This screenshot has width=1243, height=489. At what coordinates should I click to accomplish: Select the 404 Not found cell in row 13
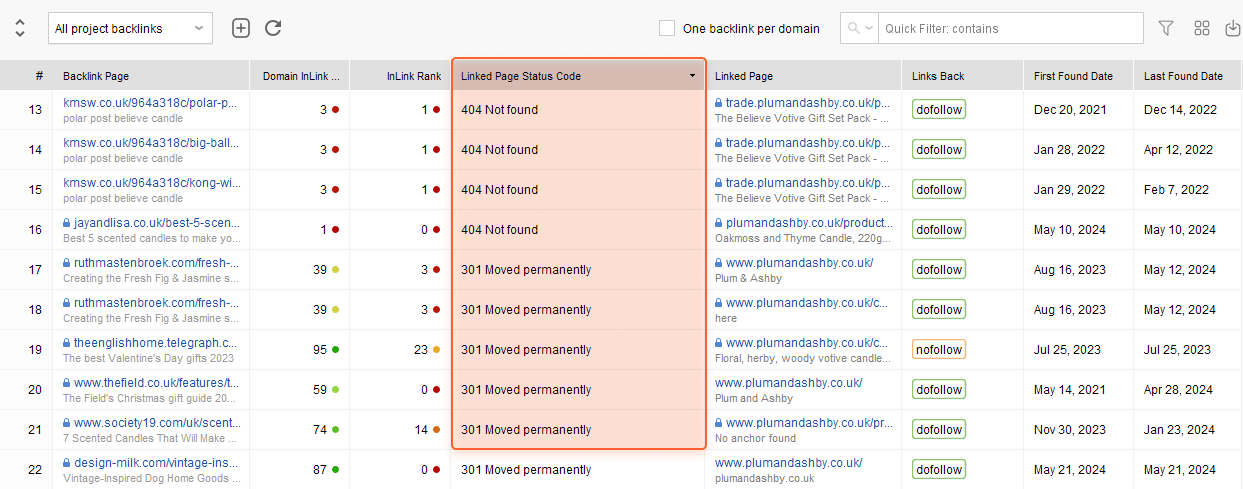tap(579, 110)
